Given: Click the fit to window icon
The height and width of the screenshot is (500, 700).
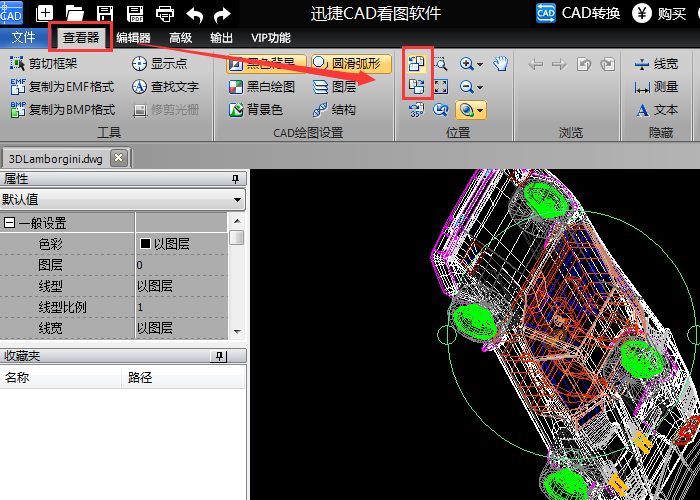Looking at the screenshot, I should (x=441, y=86).
